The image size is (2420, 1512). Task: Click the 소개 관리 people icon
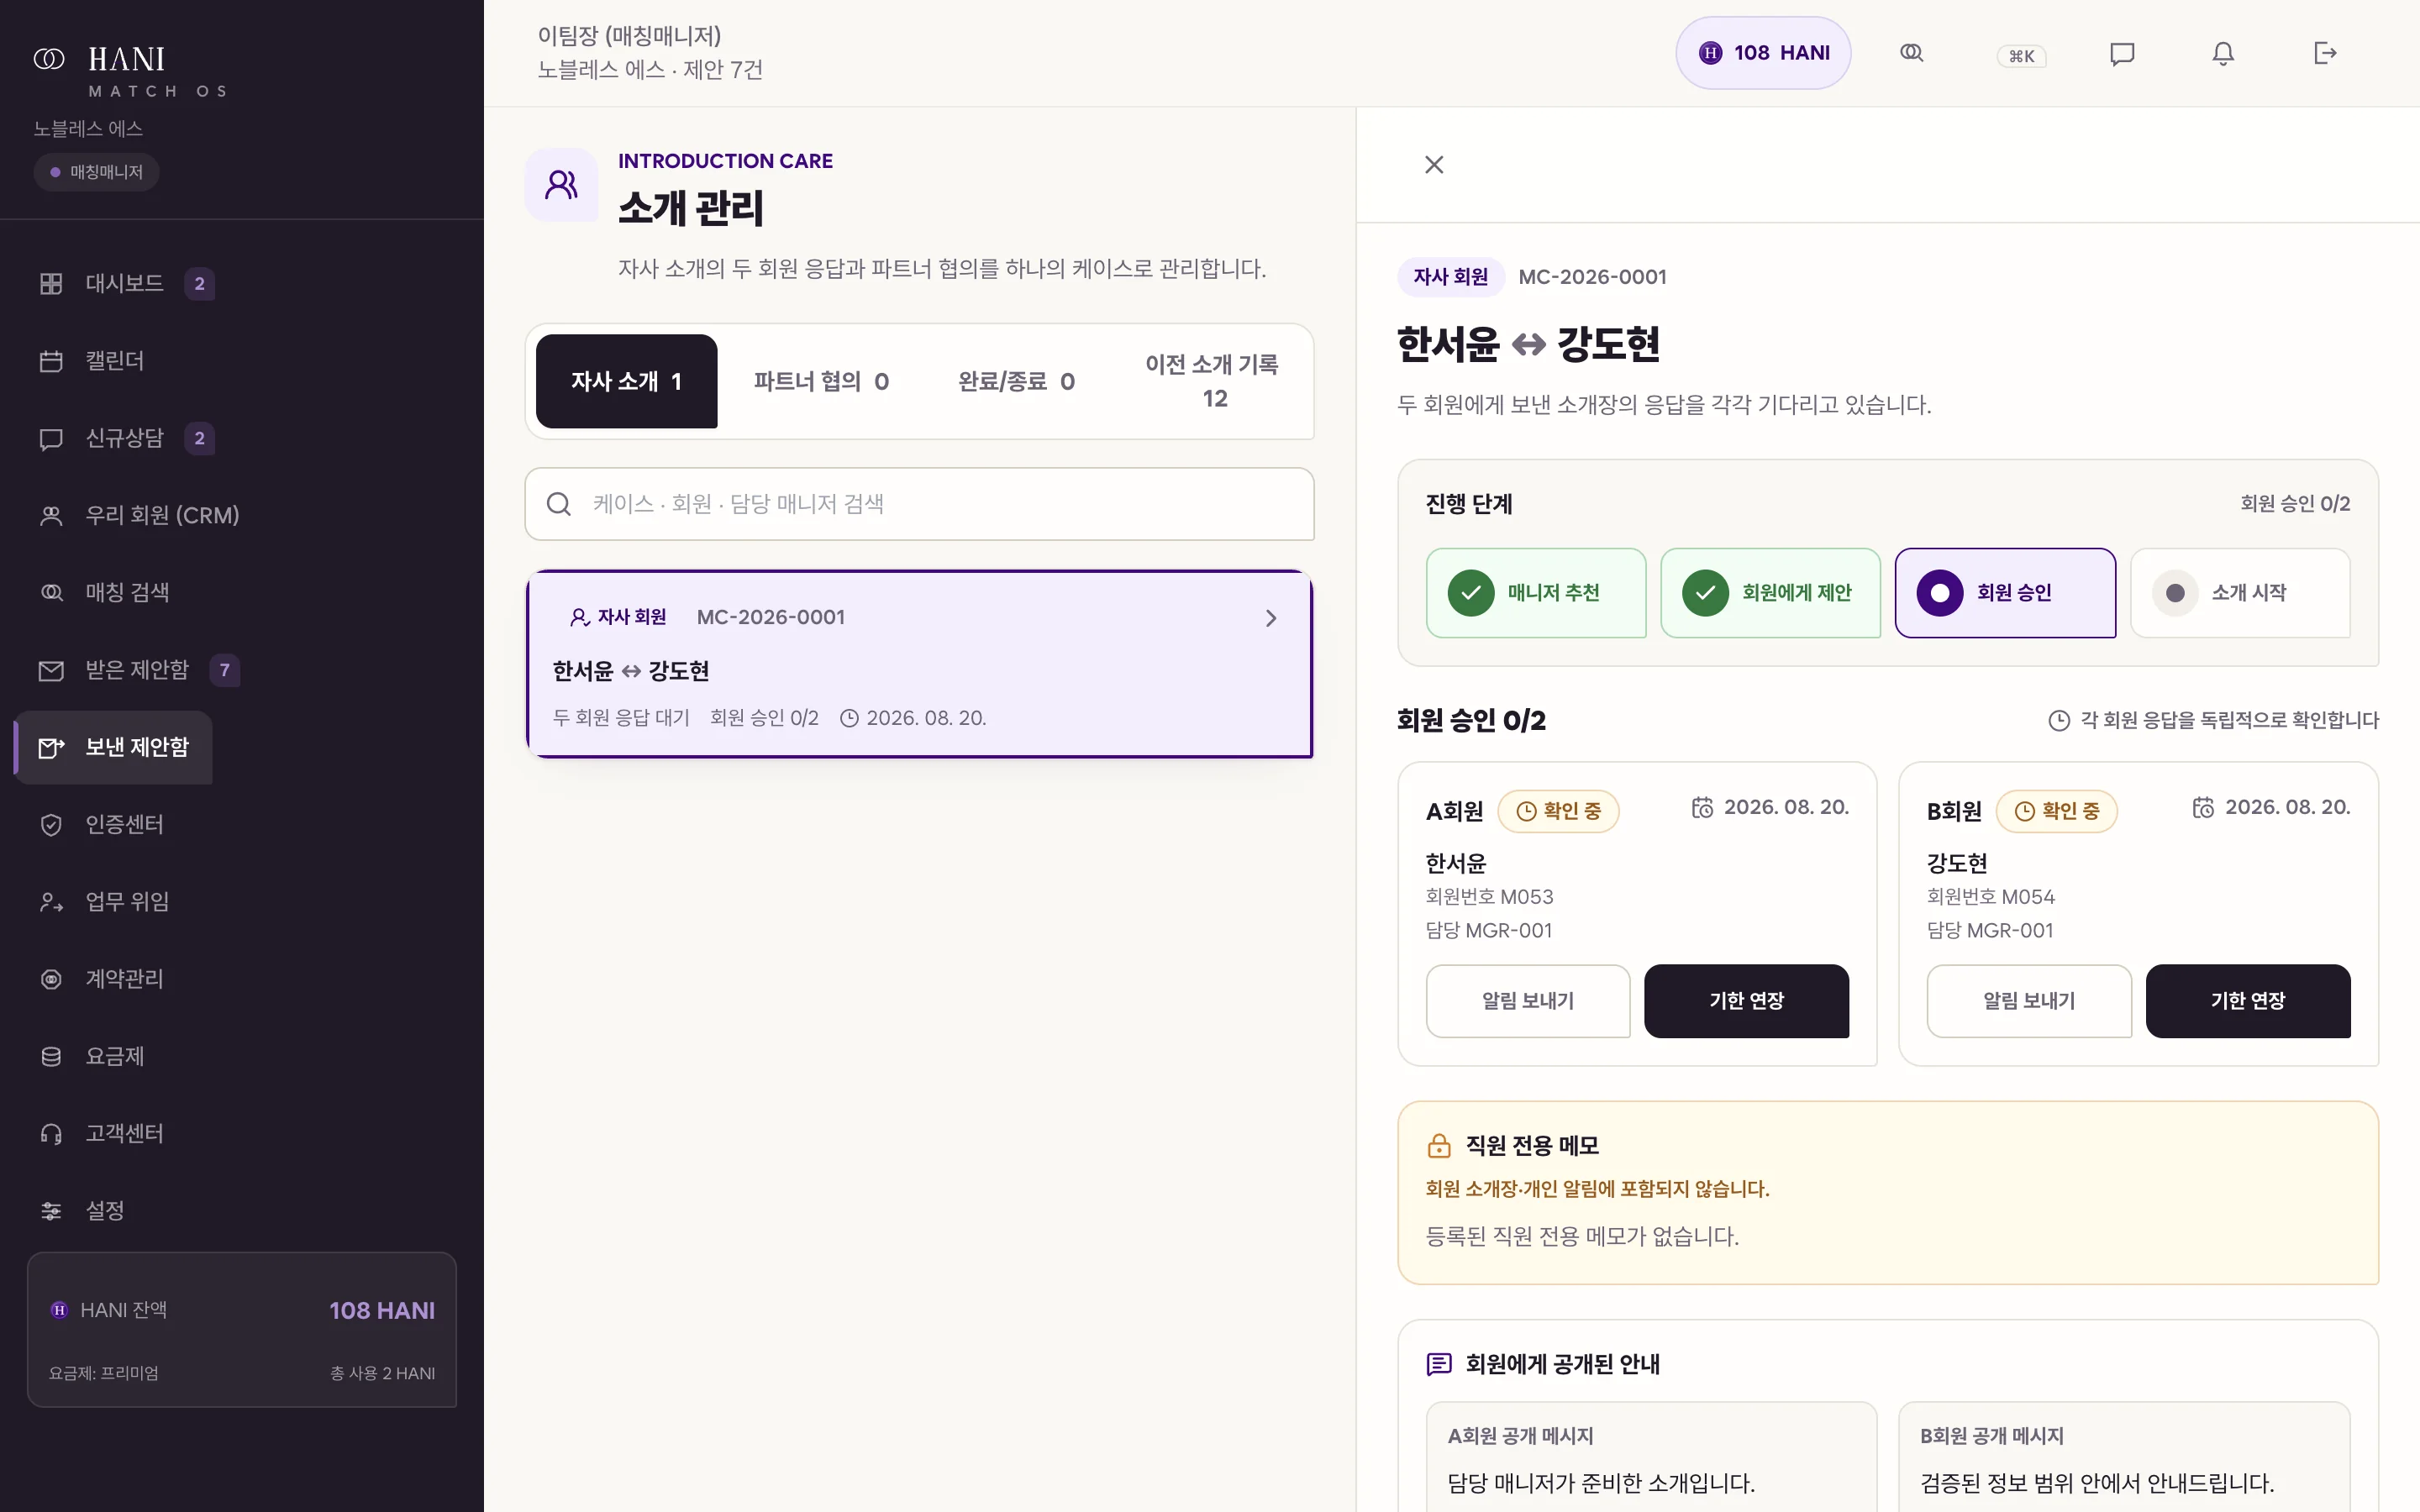(x=561, y=185)
